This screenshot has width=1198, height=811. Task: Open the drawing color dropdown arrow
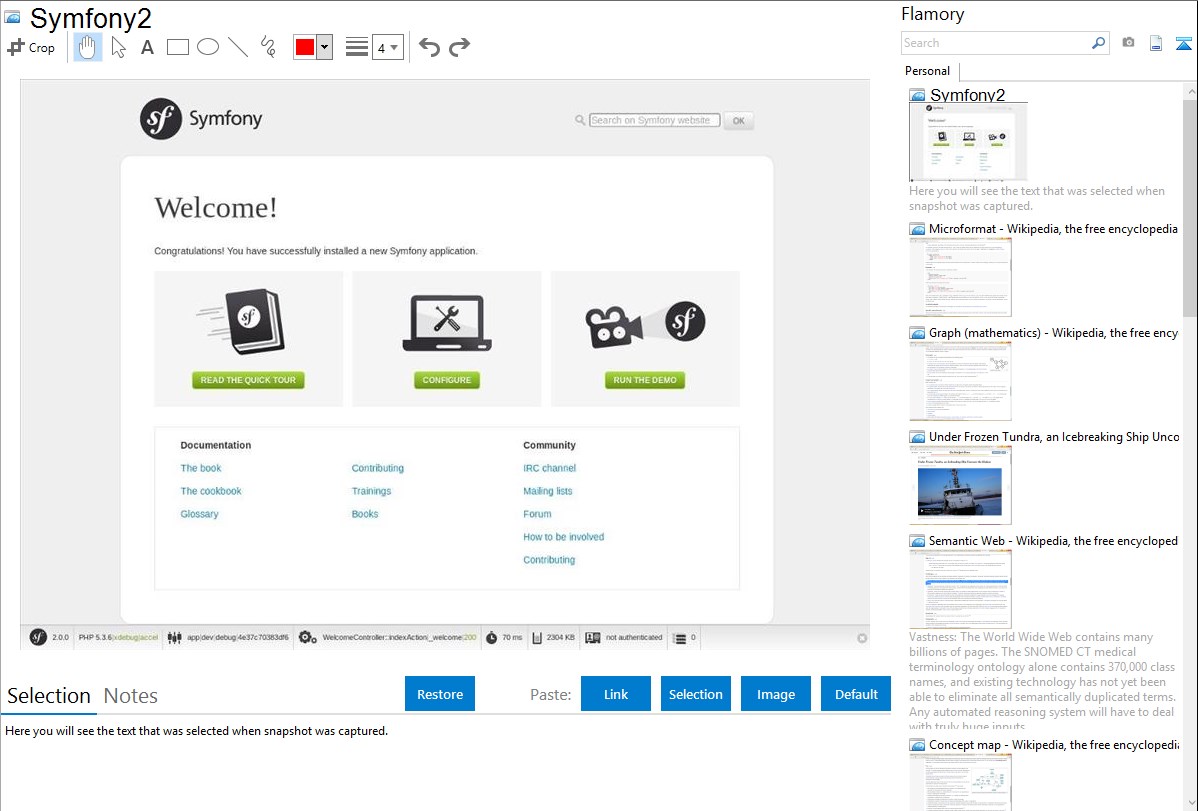[325, 47]
